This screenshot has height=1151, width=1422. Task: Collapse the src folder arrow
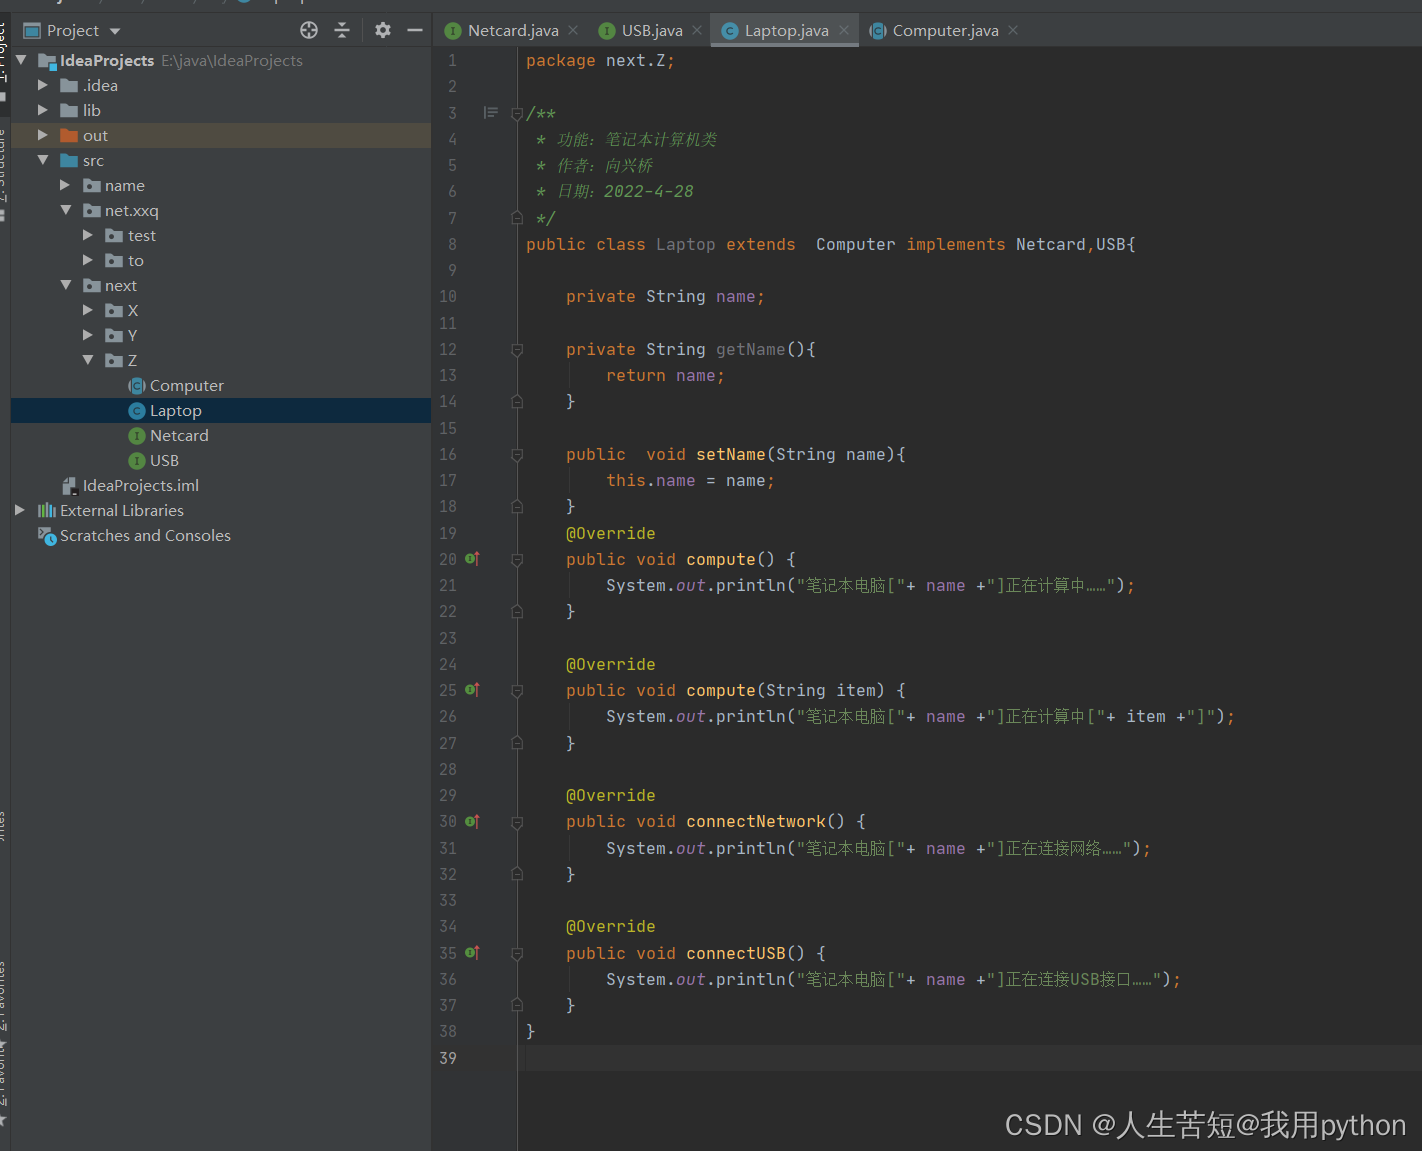coord(43,160)
